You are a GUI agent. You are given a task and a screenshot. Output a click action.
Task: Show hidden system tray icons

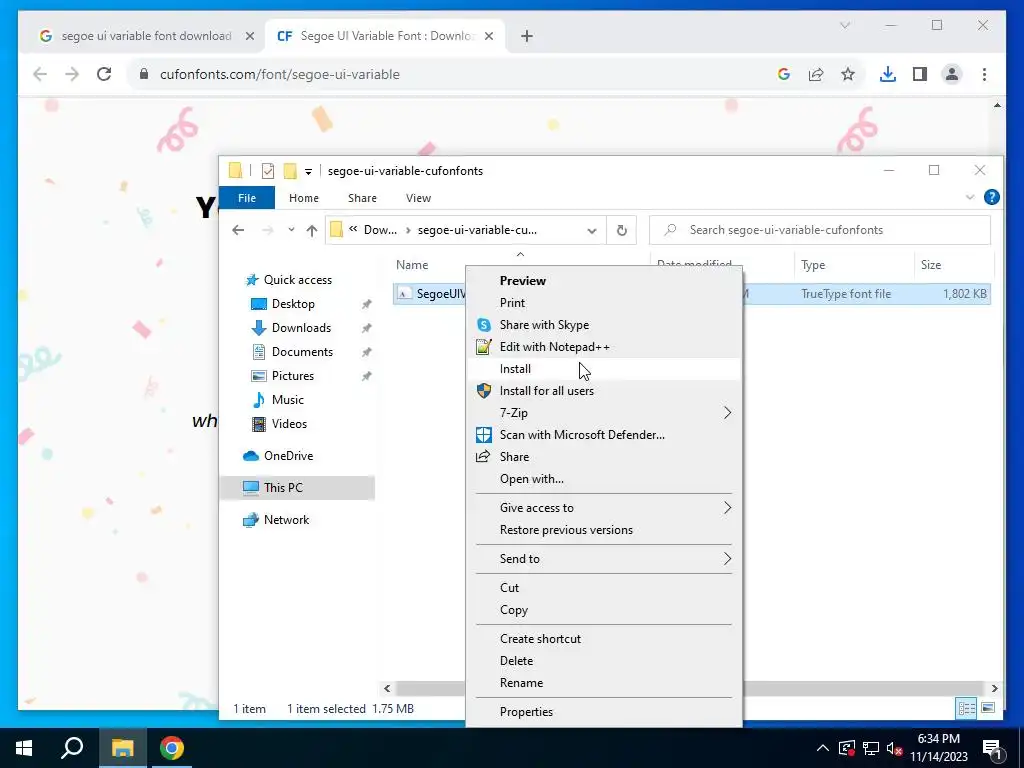[823, 748]
